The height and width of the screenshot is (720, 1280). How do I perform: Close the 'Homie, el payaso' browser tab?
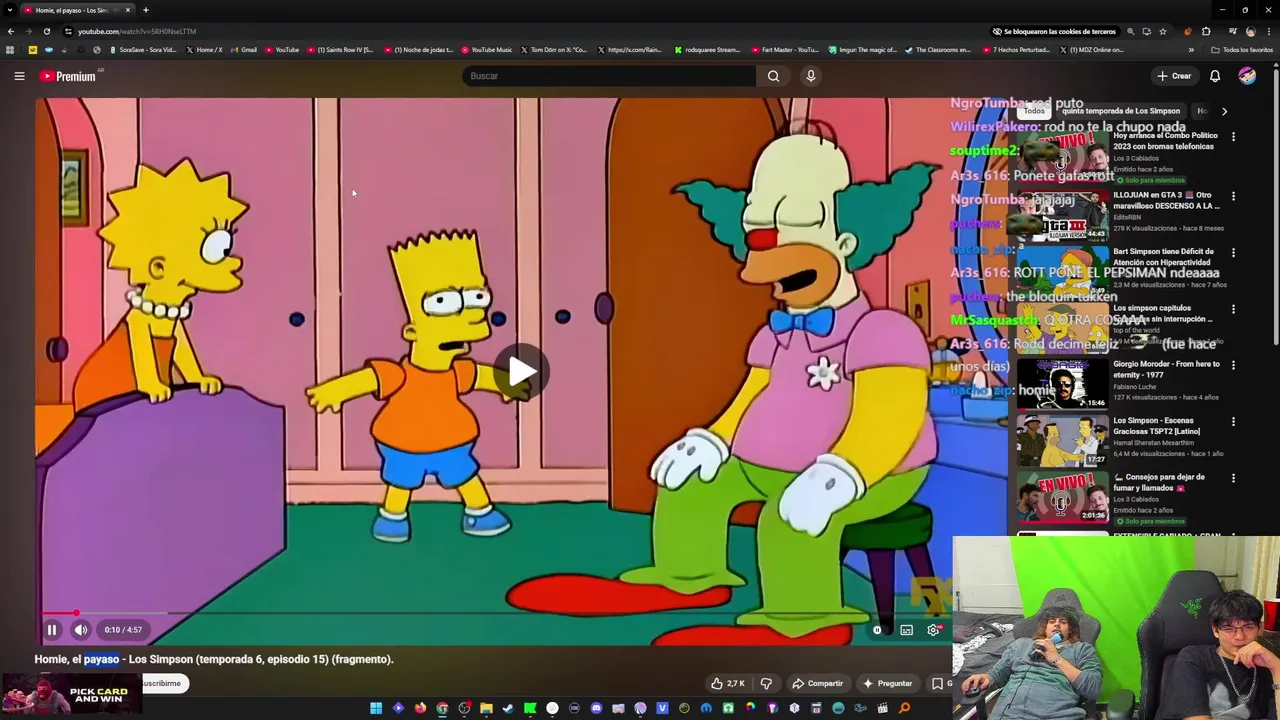[x=127, y=10]
